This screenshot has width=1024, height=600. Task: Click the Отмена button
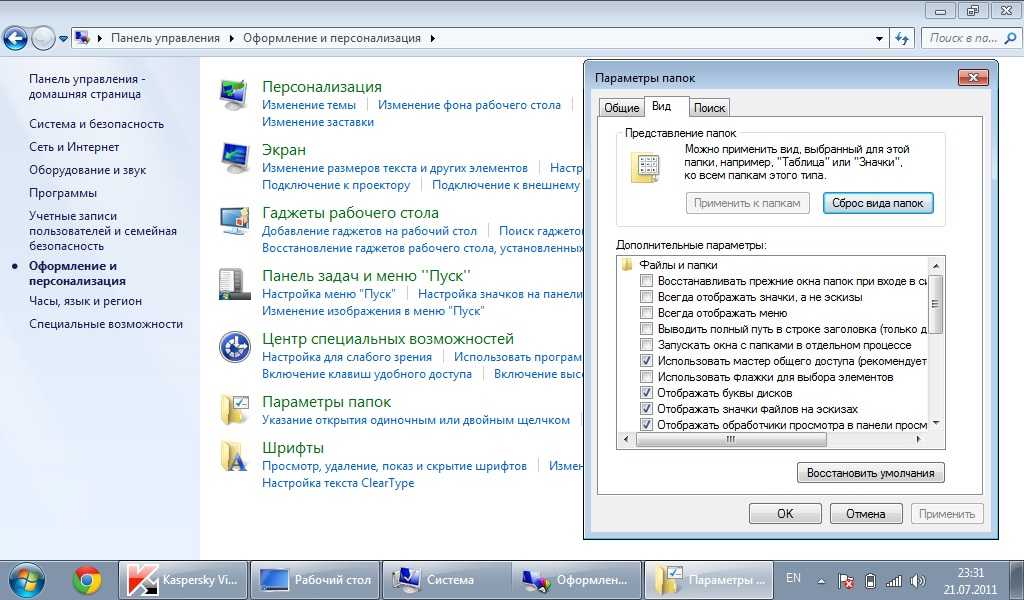pos(866,514)
